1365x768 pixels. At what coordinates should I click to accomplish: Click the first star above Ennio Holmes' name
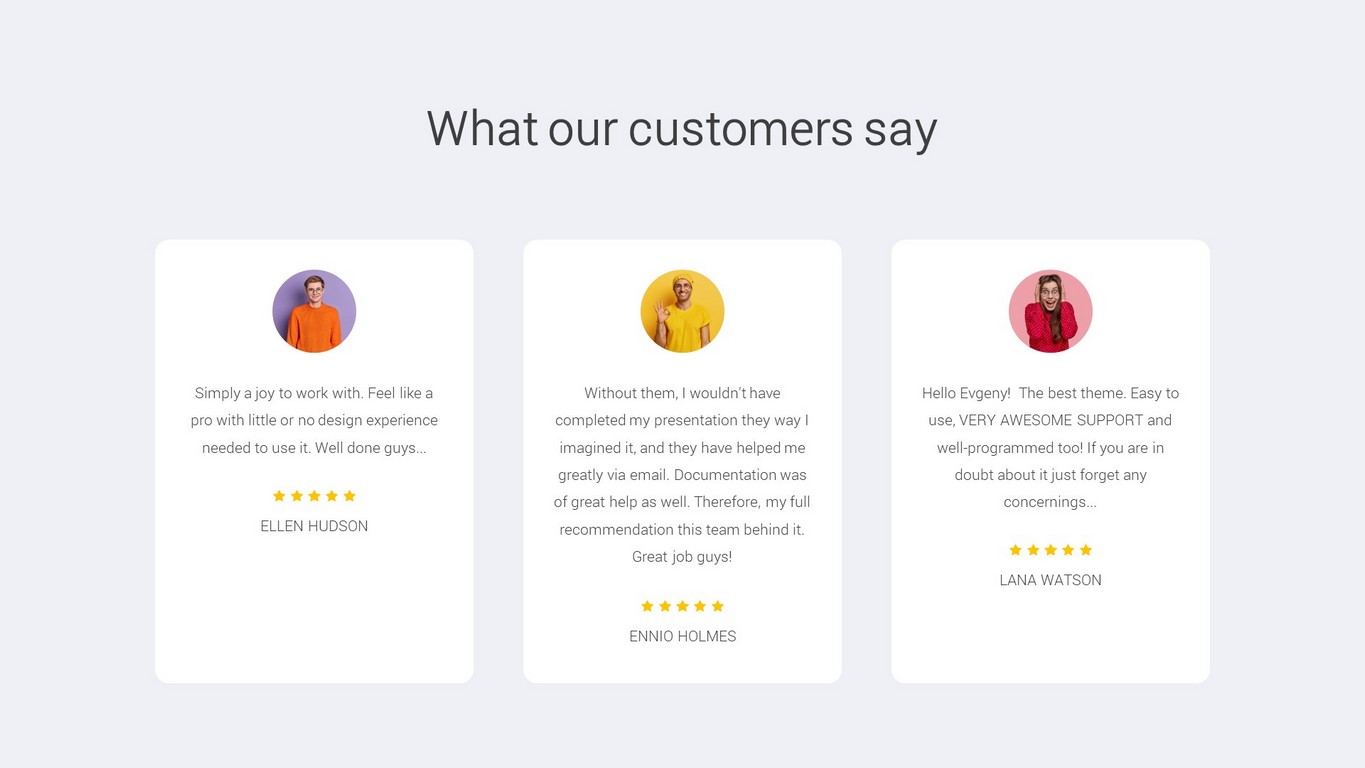(x=647, y=606)
